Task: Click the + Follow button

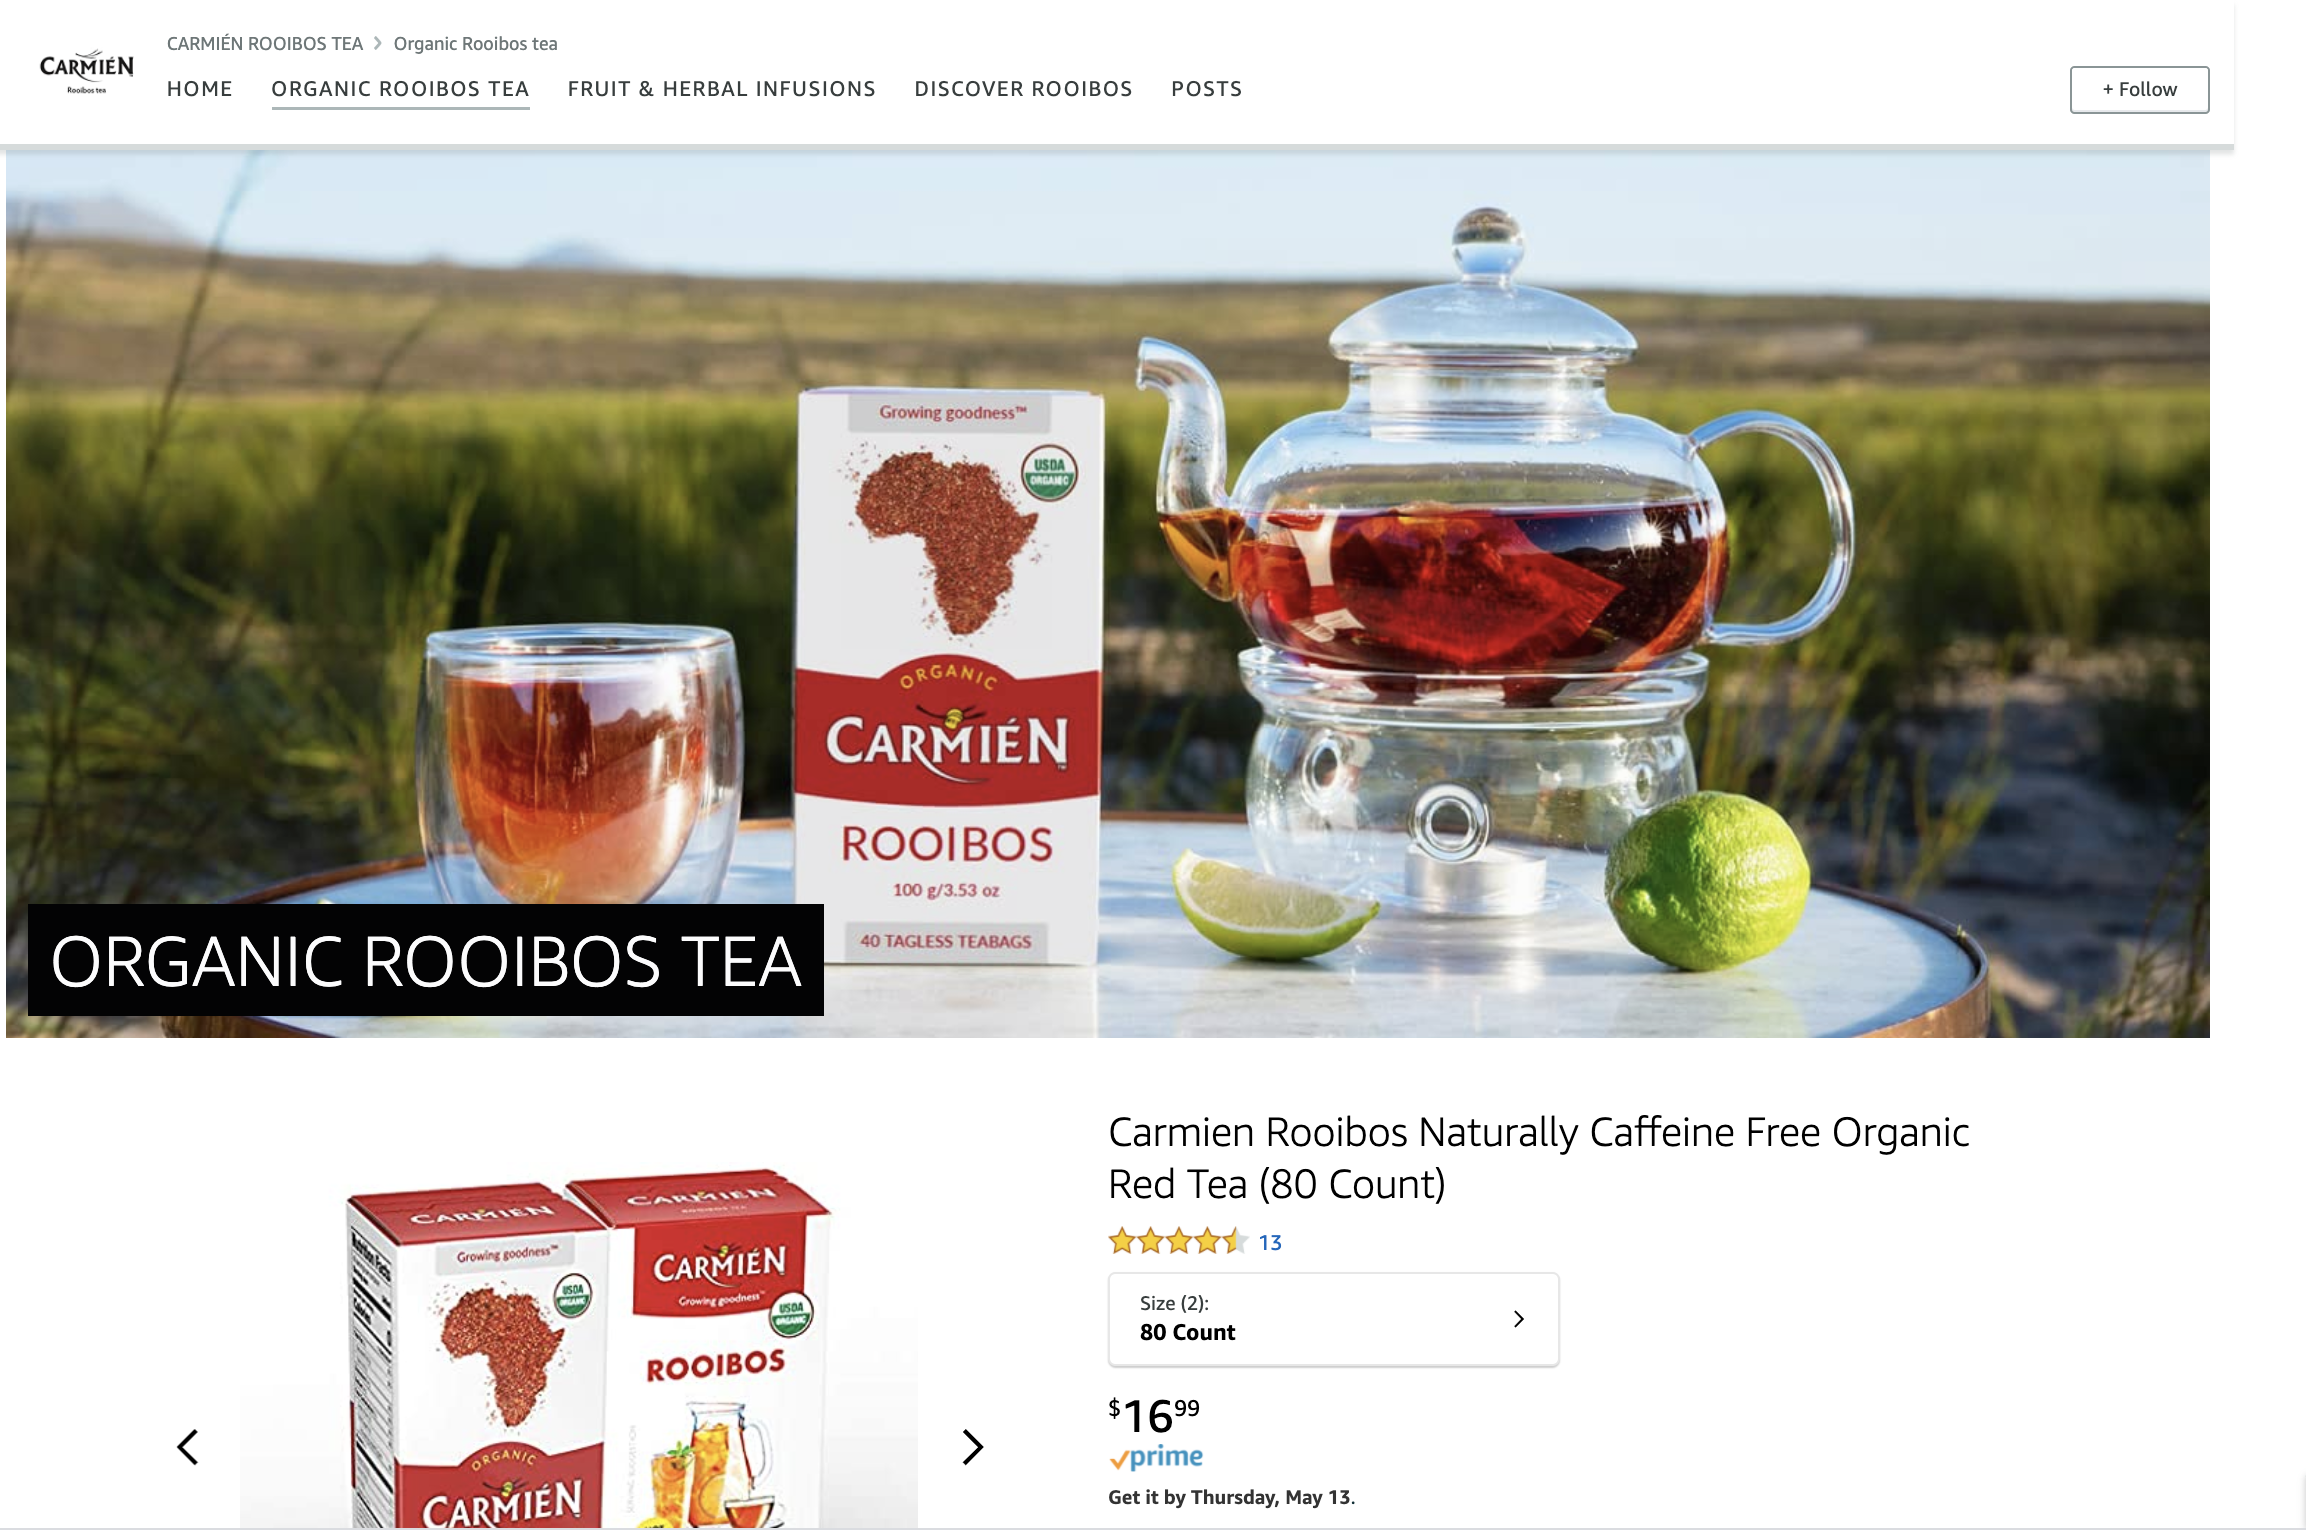Action: pos(2139,90)
